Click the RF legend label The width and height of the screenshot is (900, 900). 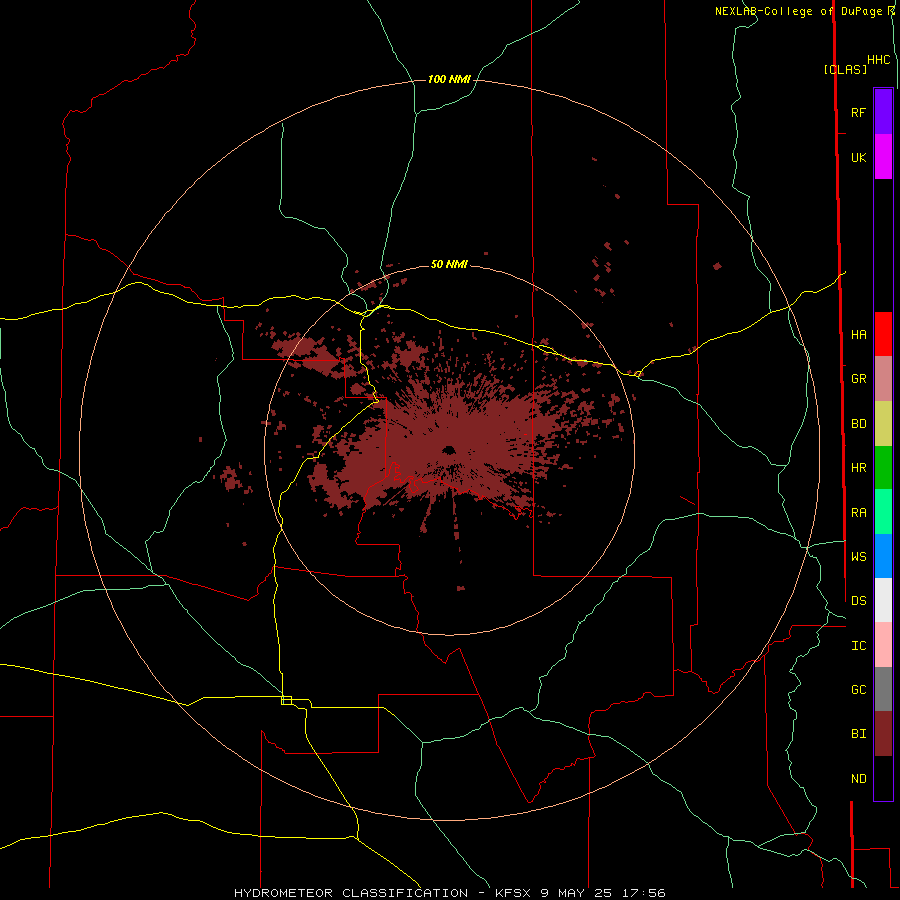point(859,112)
